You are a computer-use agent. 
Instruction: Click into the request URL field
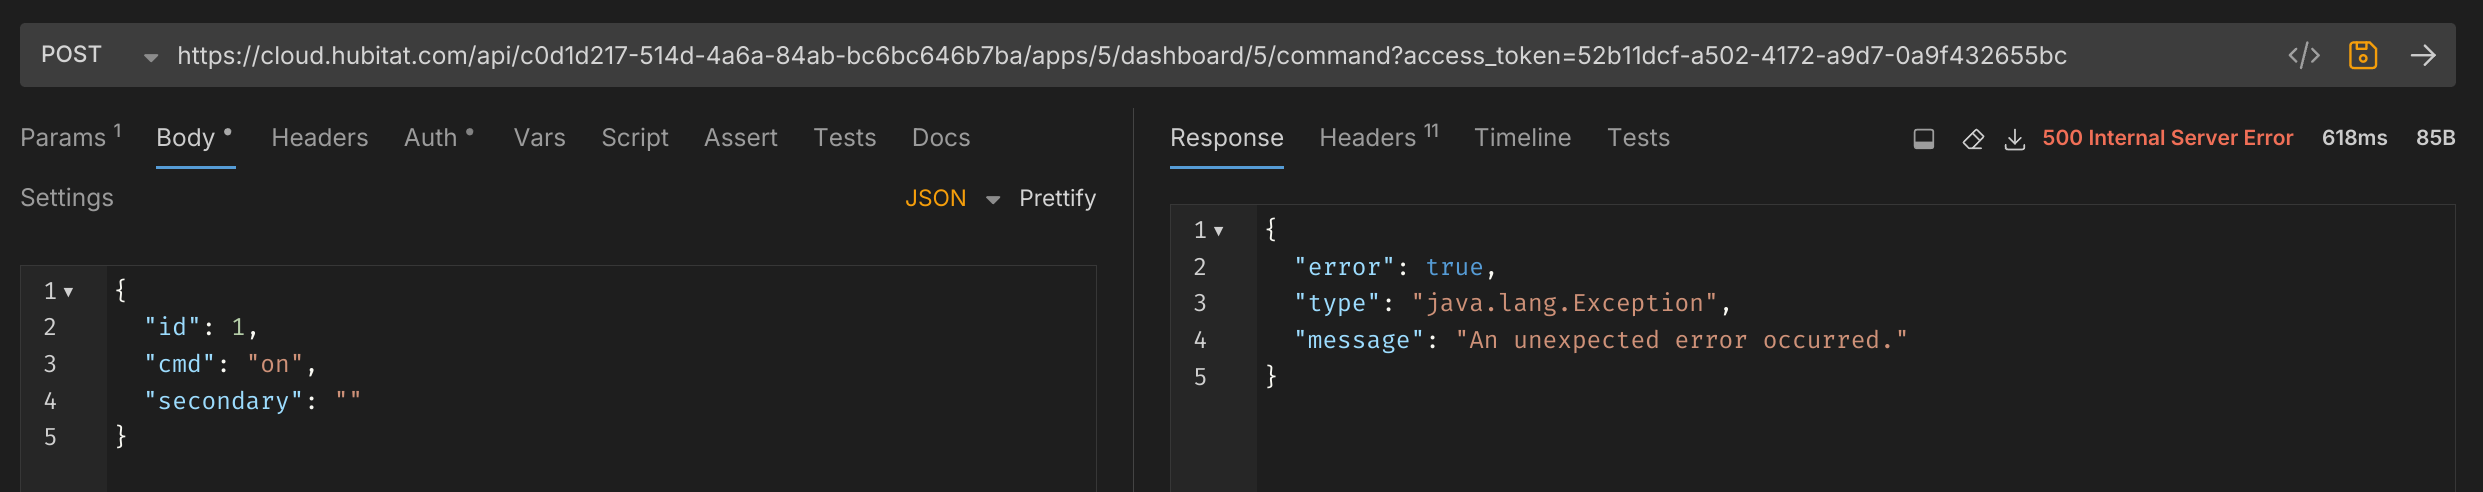1120,56
